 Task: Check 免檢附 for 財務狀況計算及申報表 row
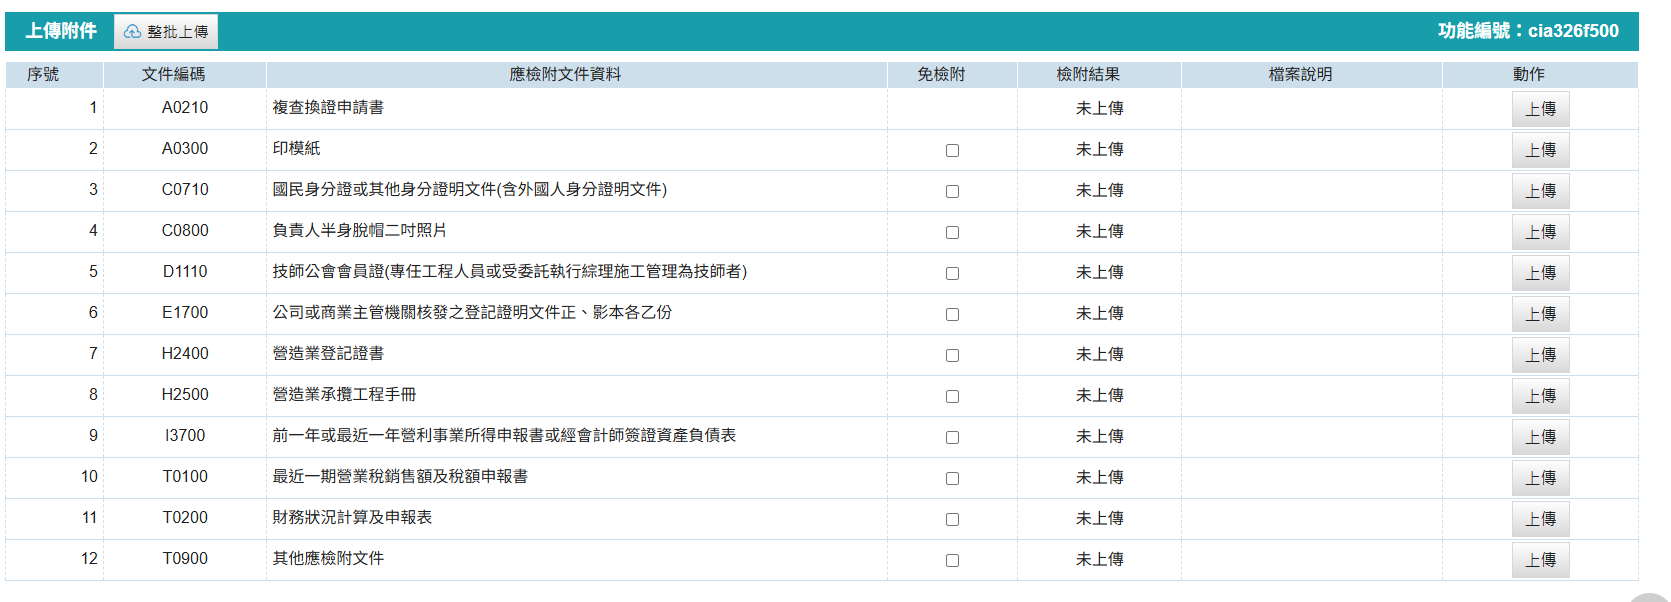click(952, 519)
